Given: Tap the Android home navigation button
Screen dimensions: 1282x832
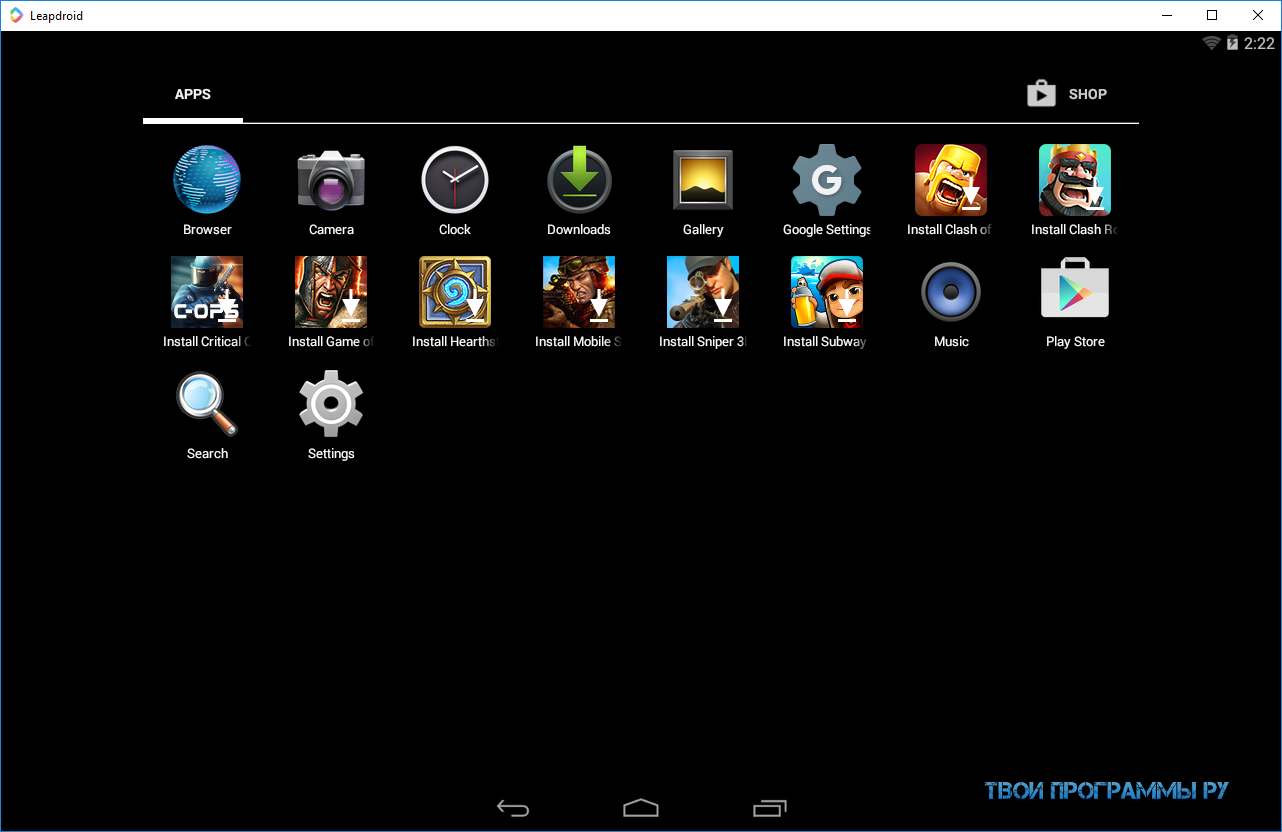Looking at the screenshot, I should [641, 808].
